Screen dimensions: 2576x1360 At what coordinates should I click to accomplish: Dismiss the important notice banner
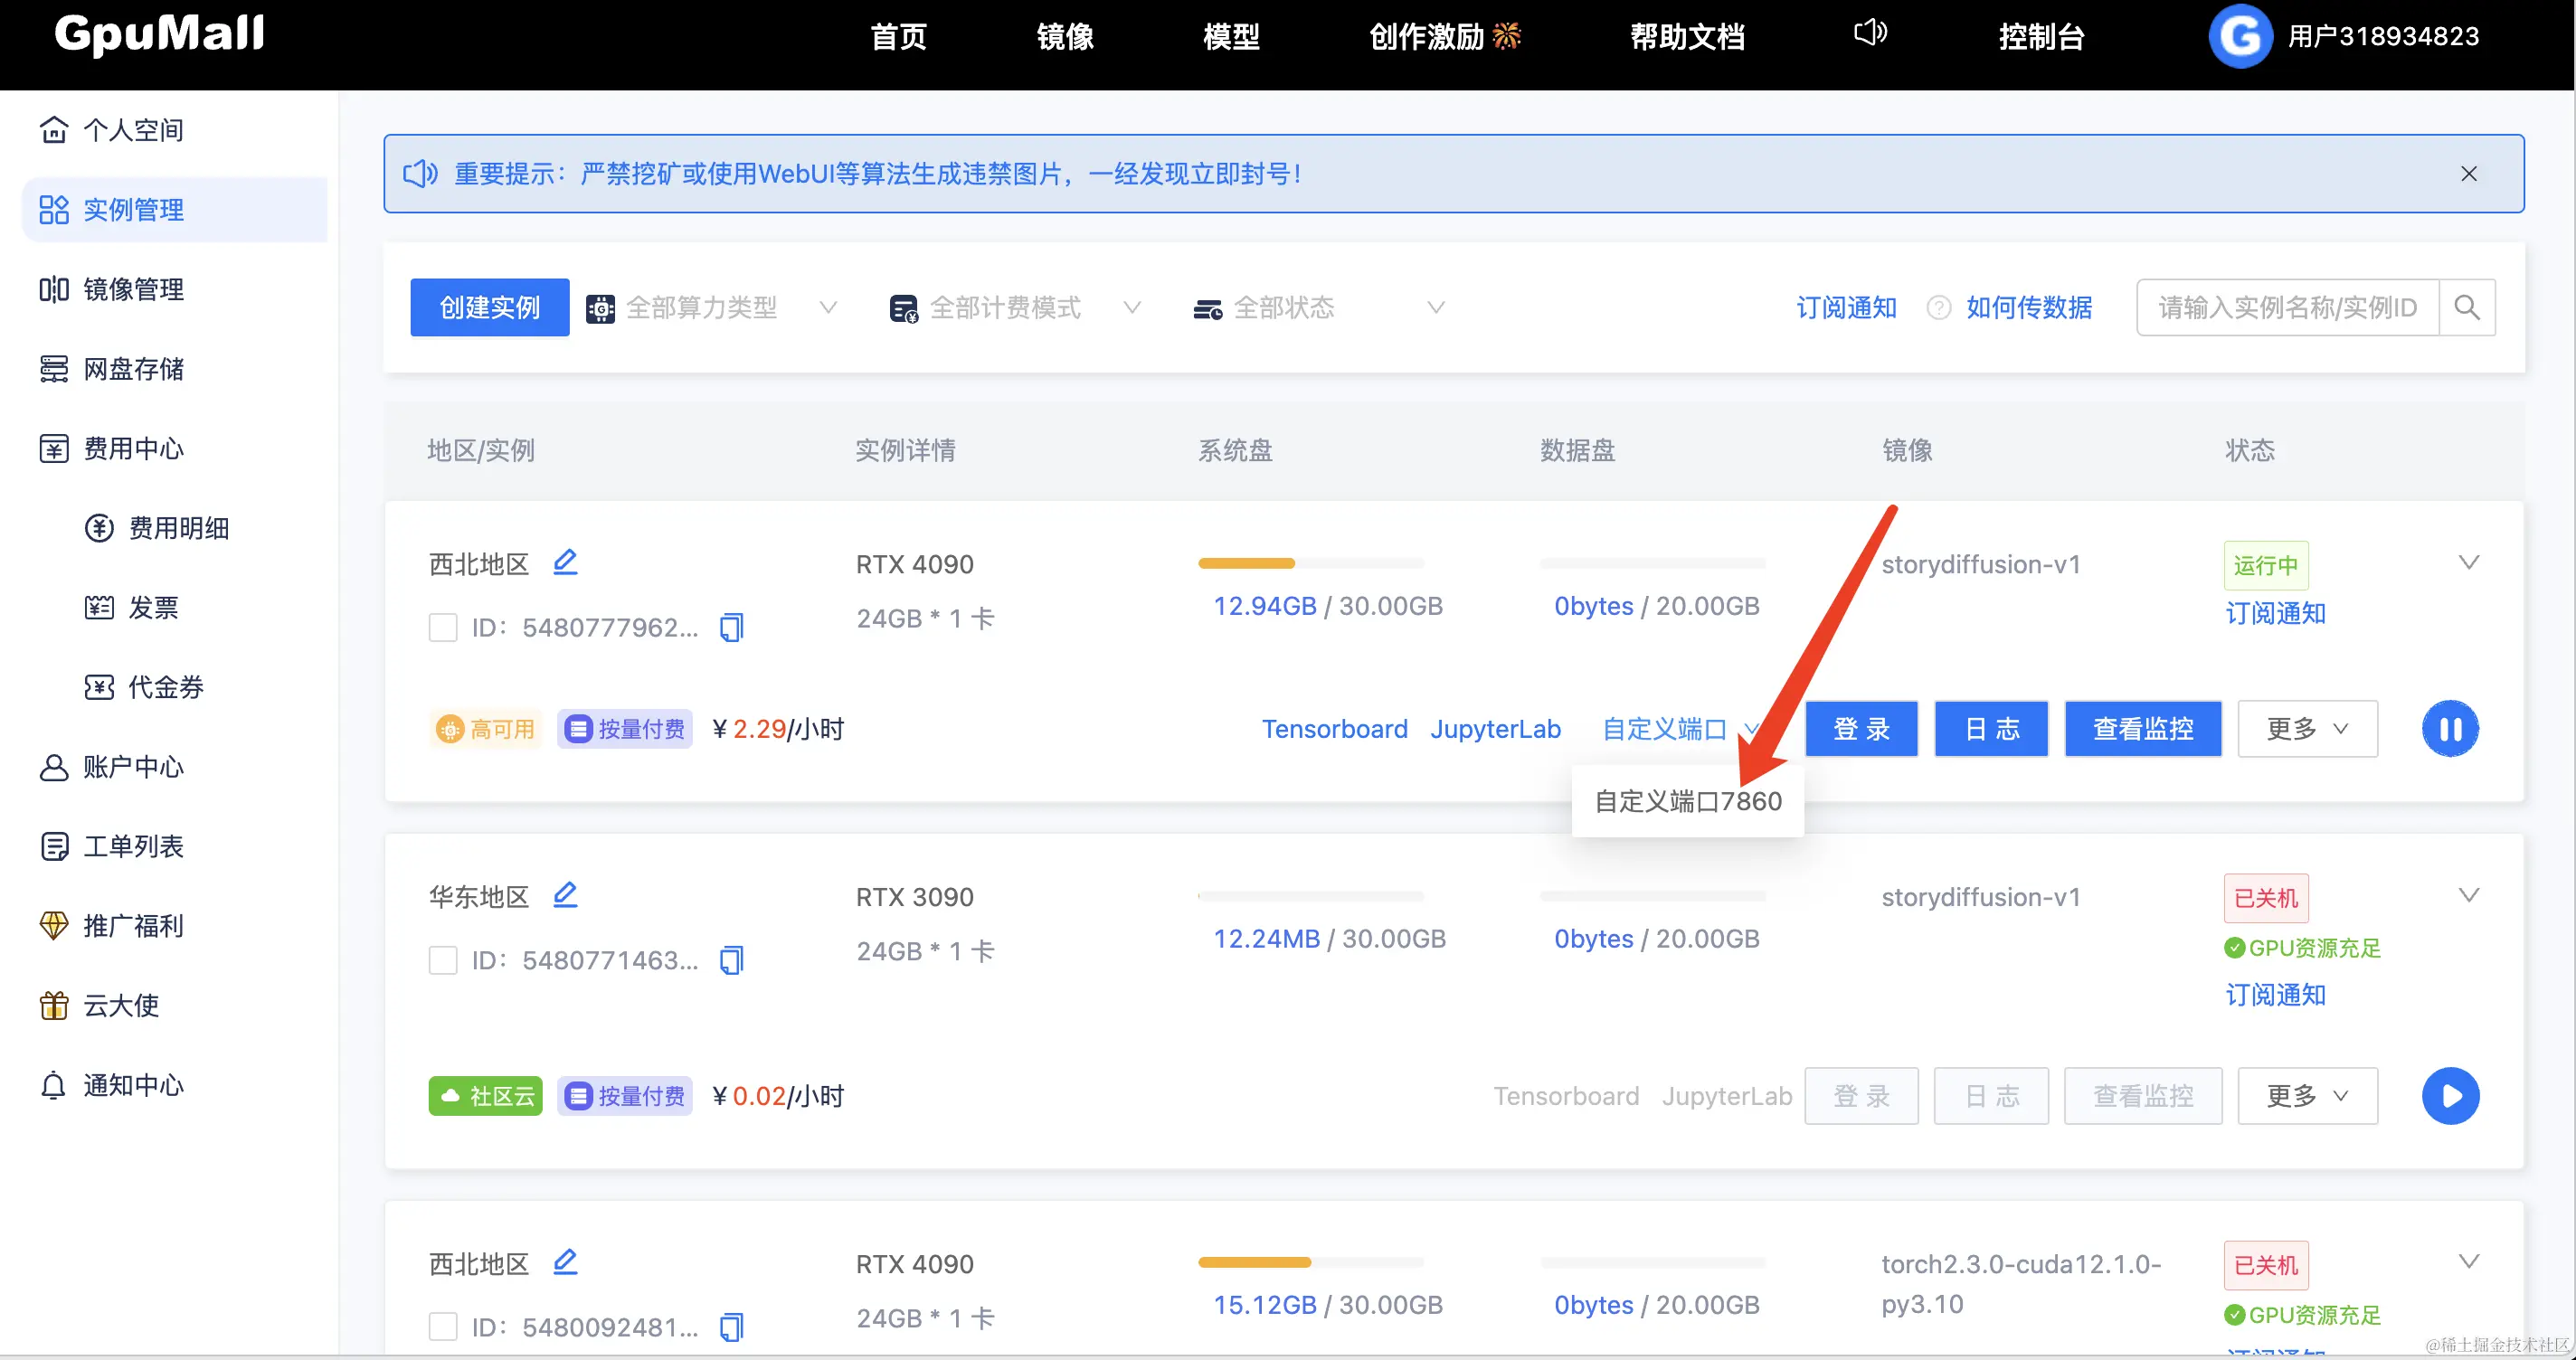[x=2468, y=174]
